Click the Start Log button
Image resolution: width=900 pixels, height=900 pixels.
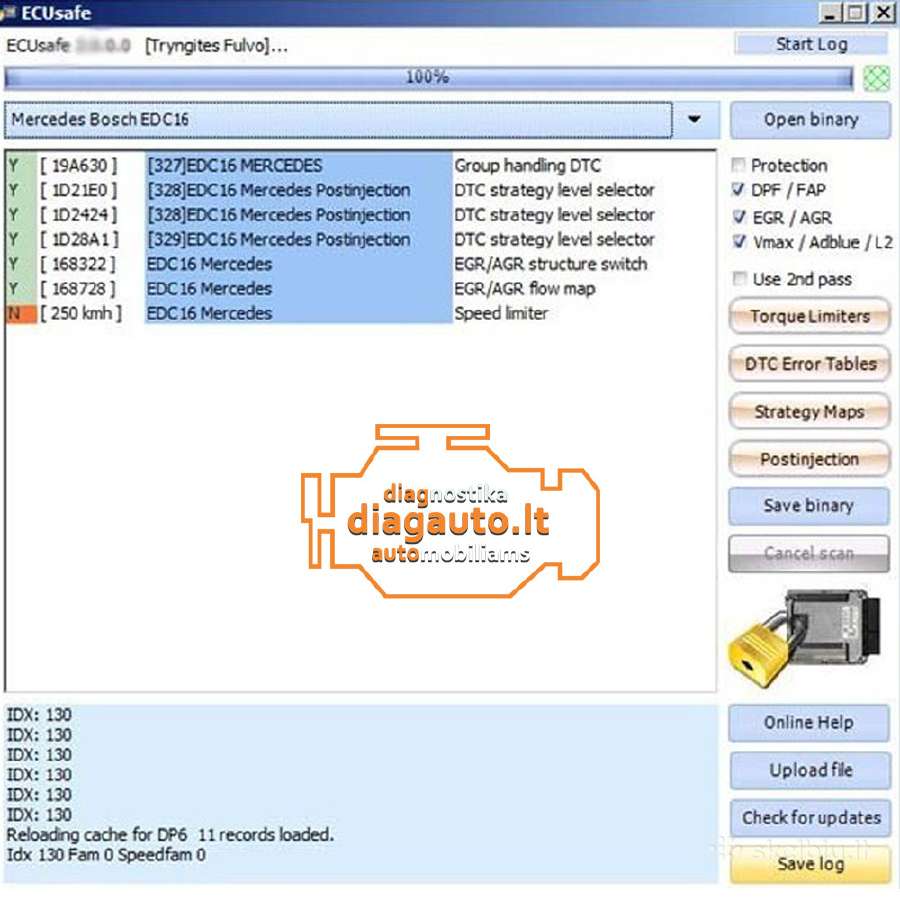tap(812, 44)
